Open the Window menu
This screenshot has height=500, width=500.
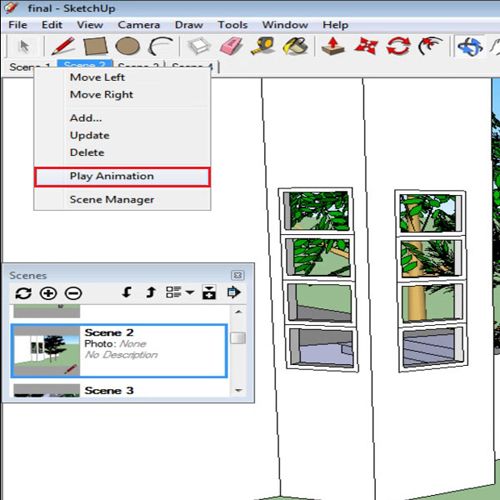(x=285, y=25)
